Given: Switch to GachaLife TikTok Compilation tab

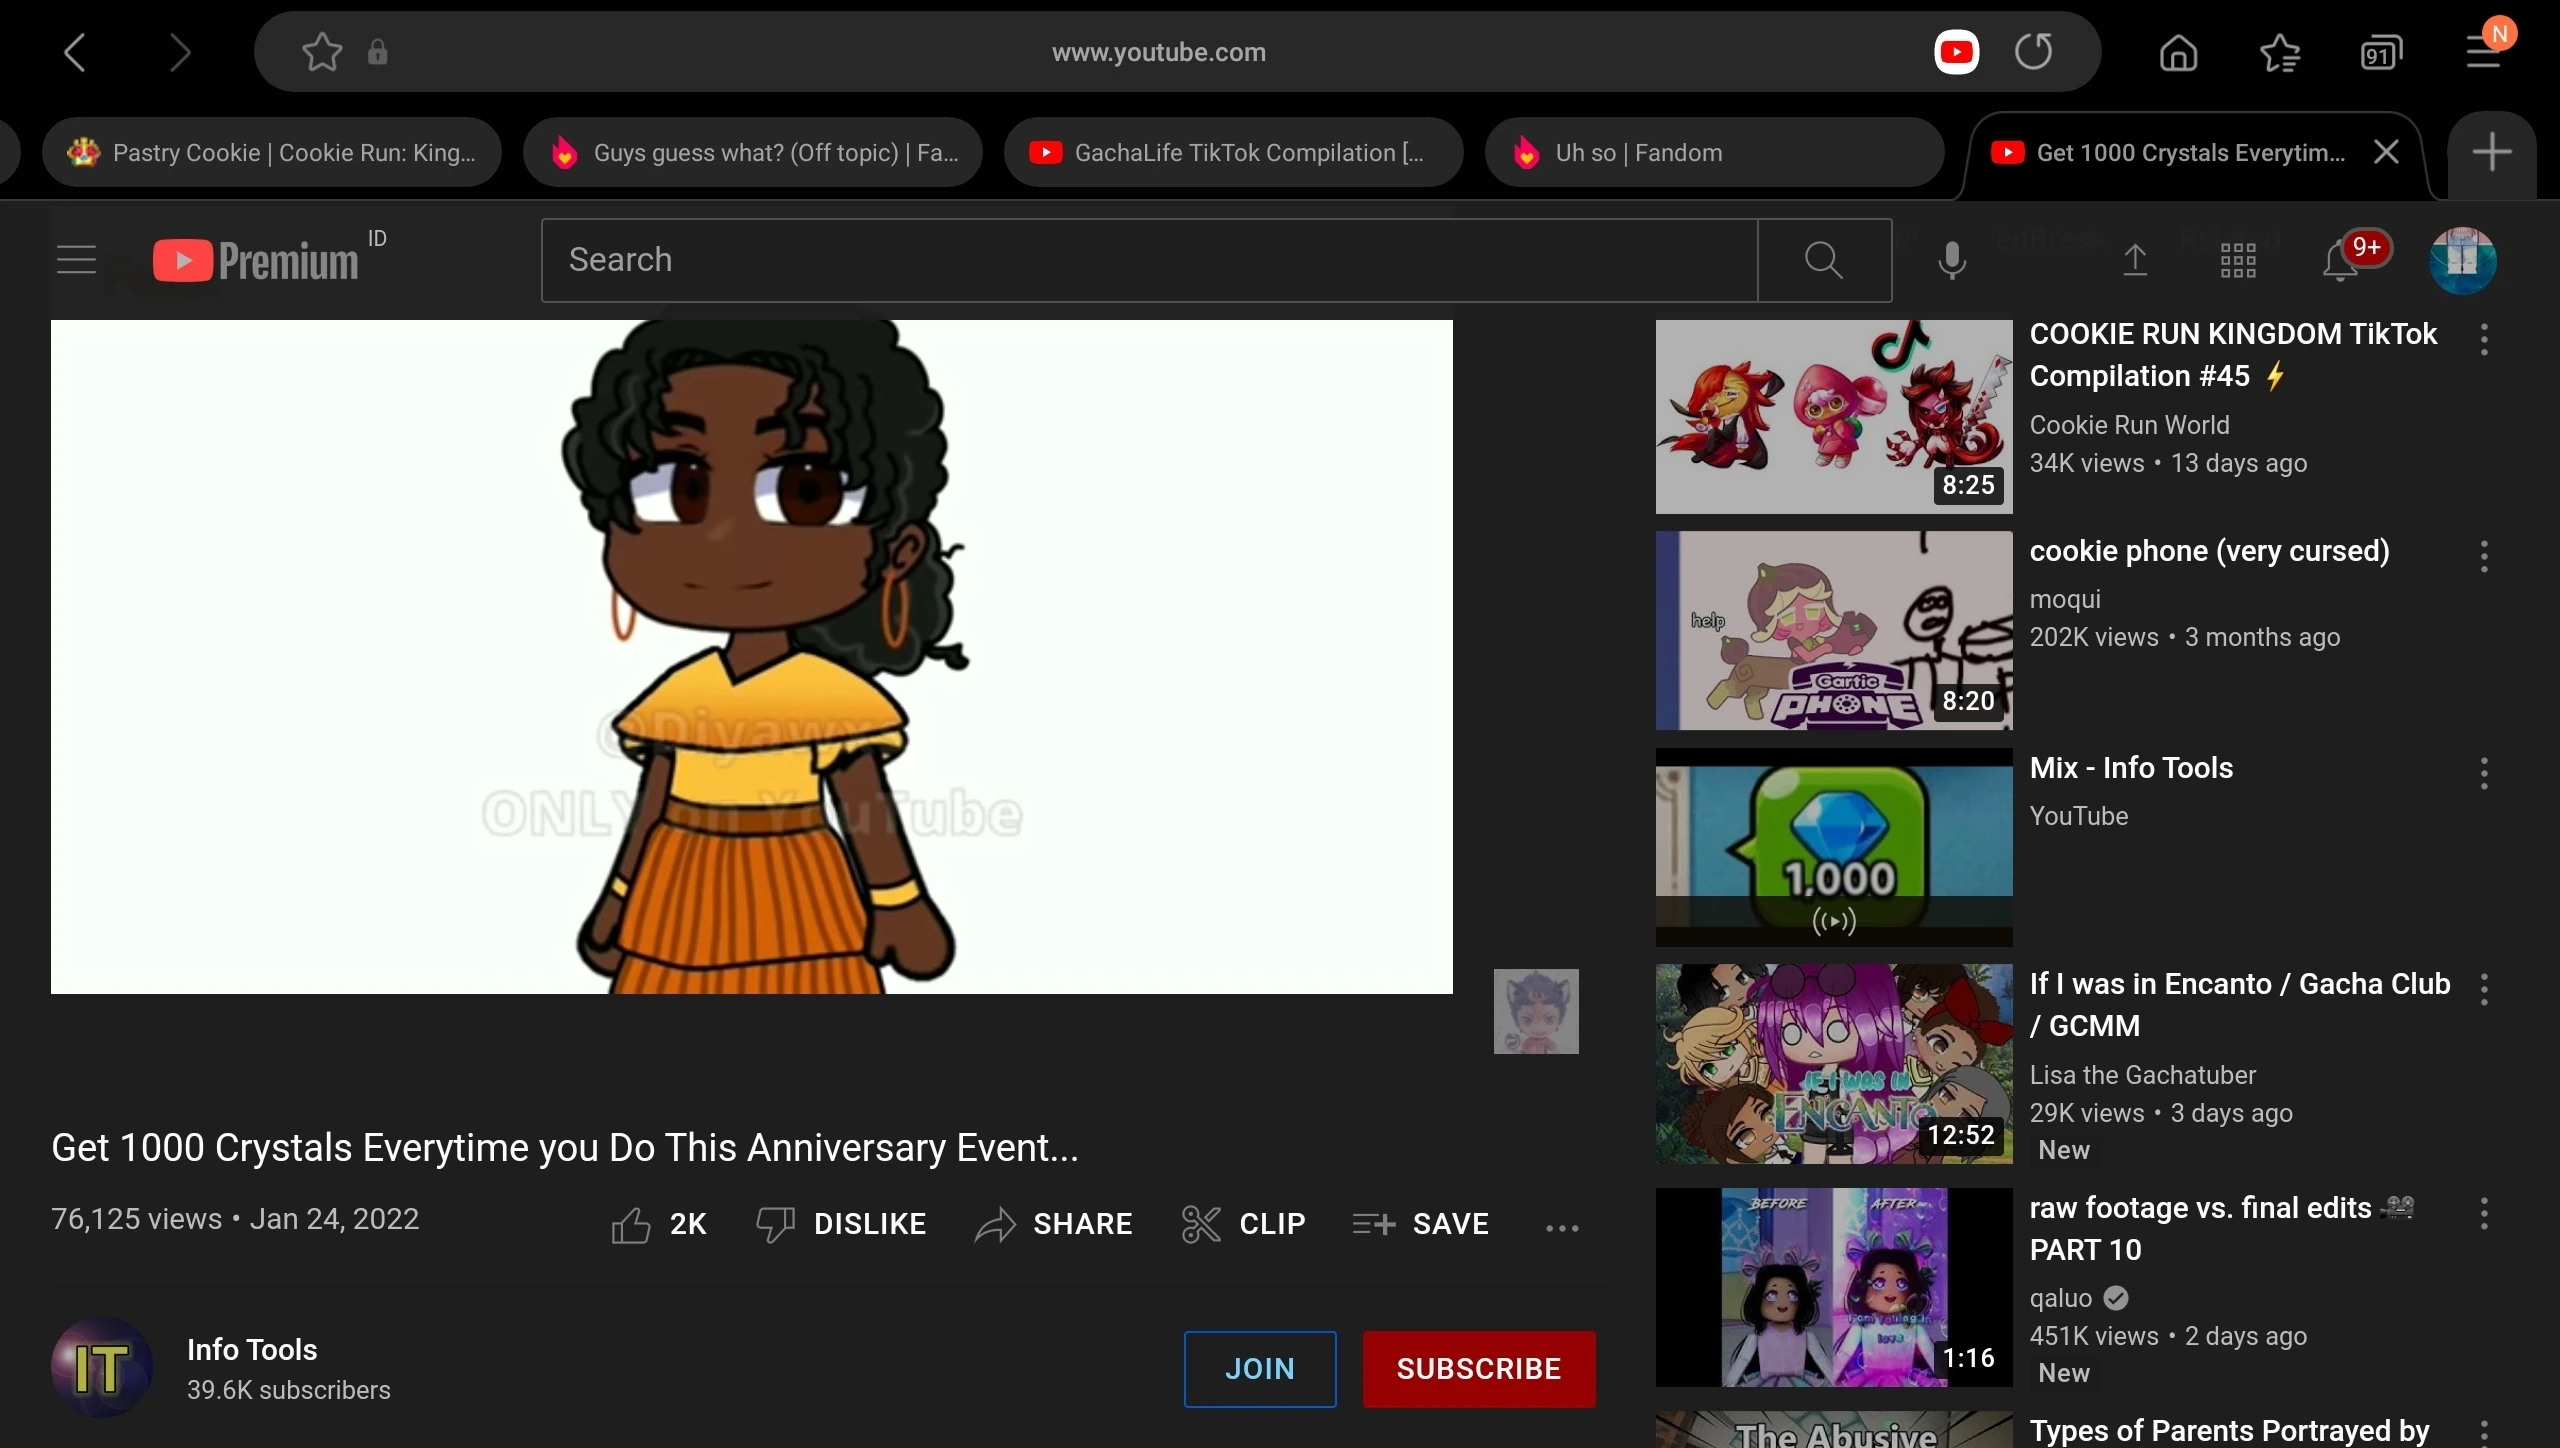Looking at the screenshot, I should pos(1232,153).
